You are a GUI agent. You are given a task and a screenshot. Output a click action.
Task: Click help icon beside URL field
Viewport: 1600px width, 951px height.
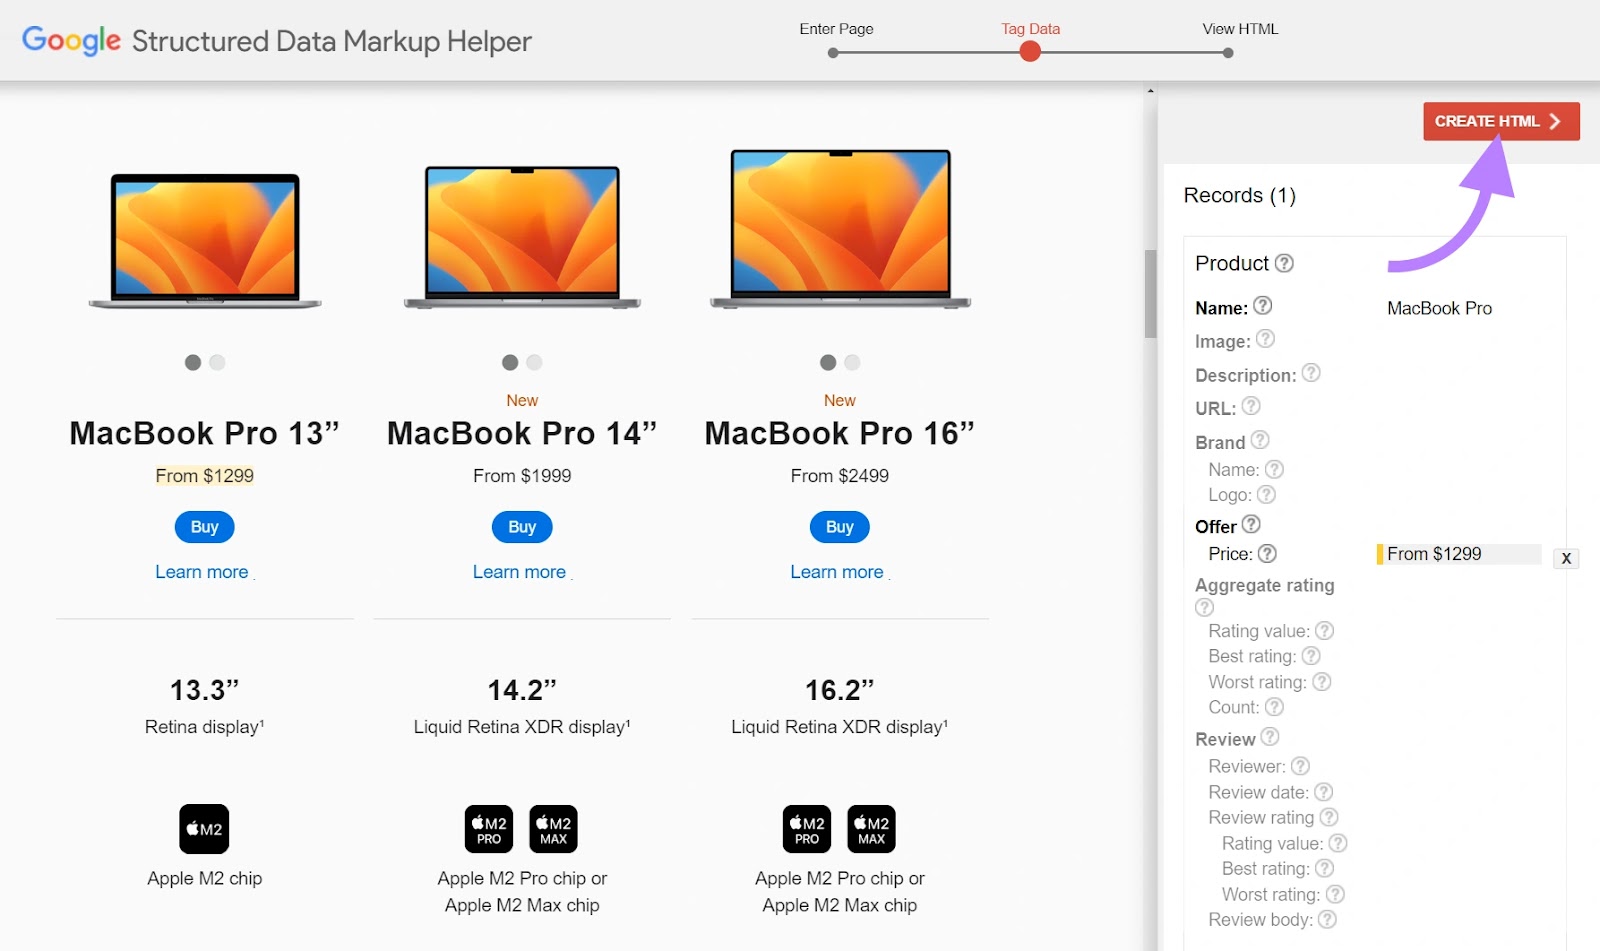[x=1251, y=406]
